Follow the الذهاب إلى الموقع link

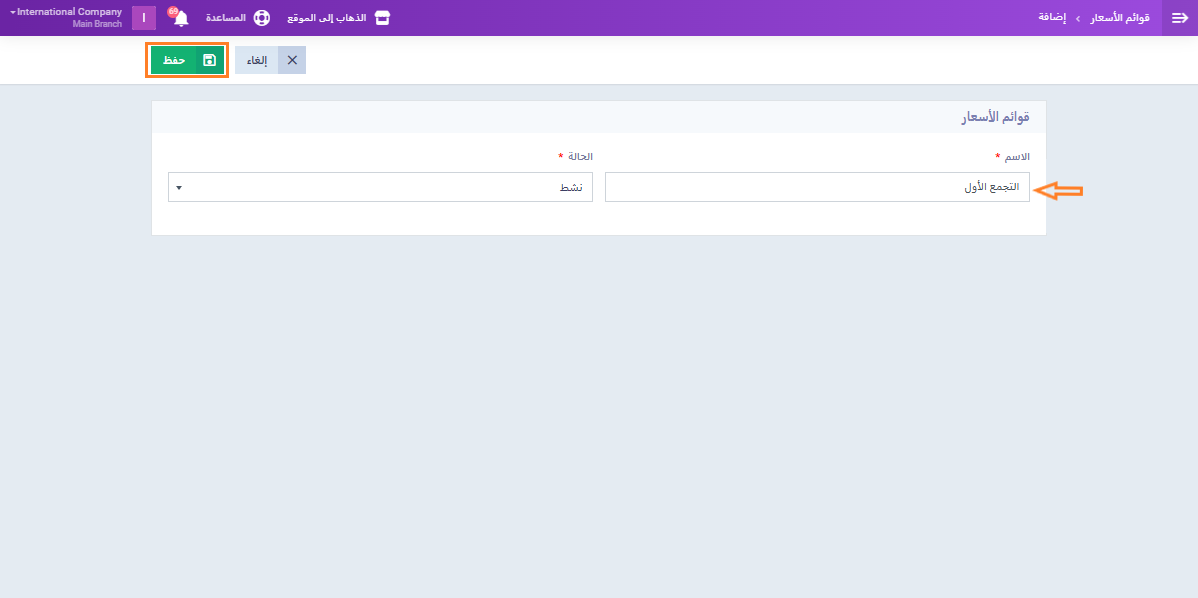[x=326, y=18]
